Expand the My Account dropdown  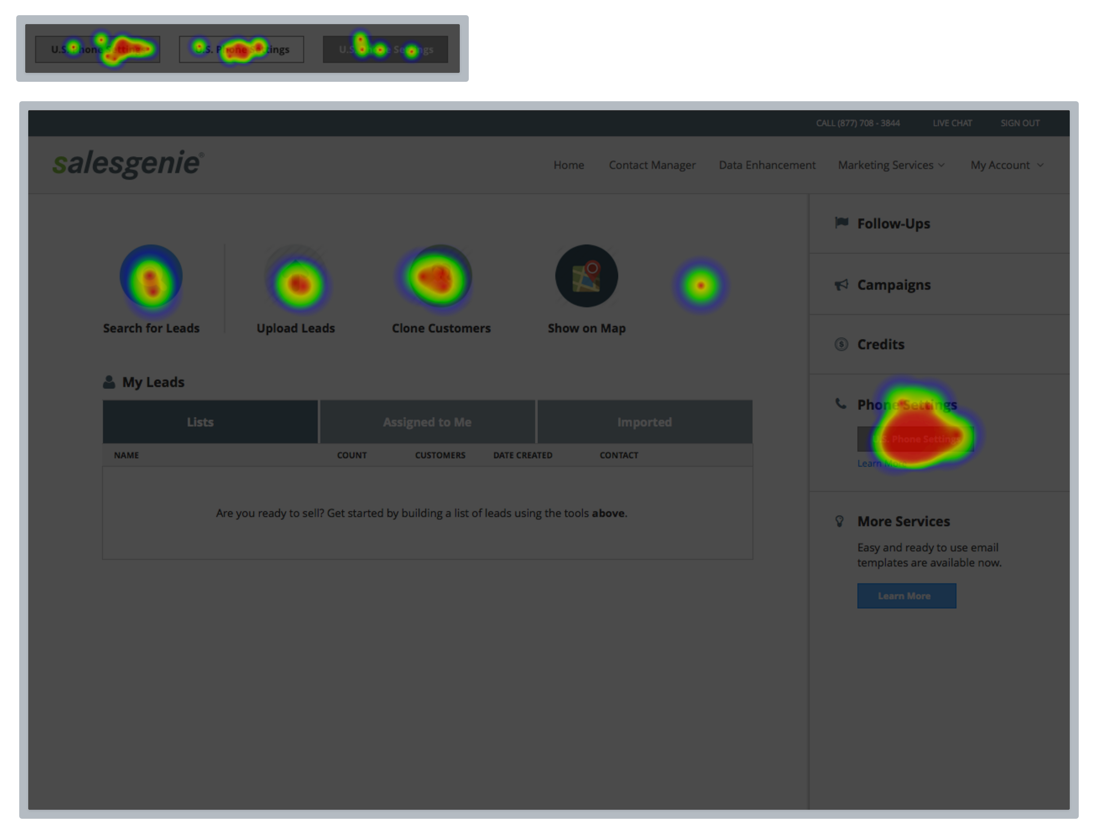pyautogui.click(x=1007, y=165)
